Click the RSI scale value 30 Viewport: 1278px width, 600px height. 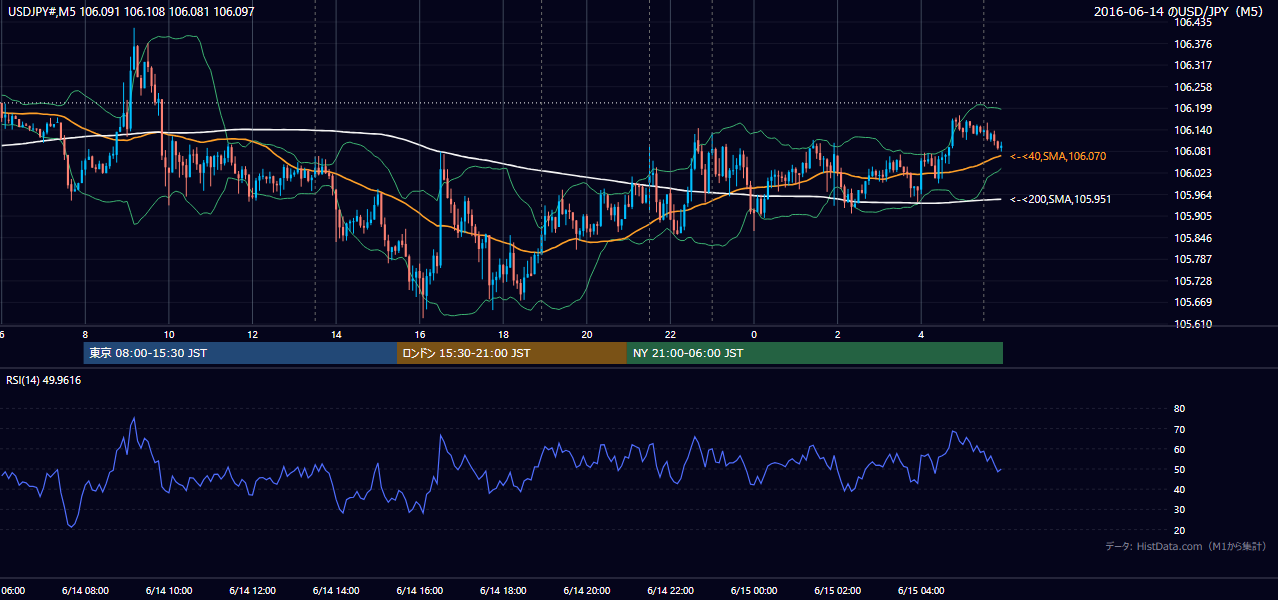tap(1179, 509)
